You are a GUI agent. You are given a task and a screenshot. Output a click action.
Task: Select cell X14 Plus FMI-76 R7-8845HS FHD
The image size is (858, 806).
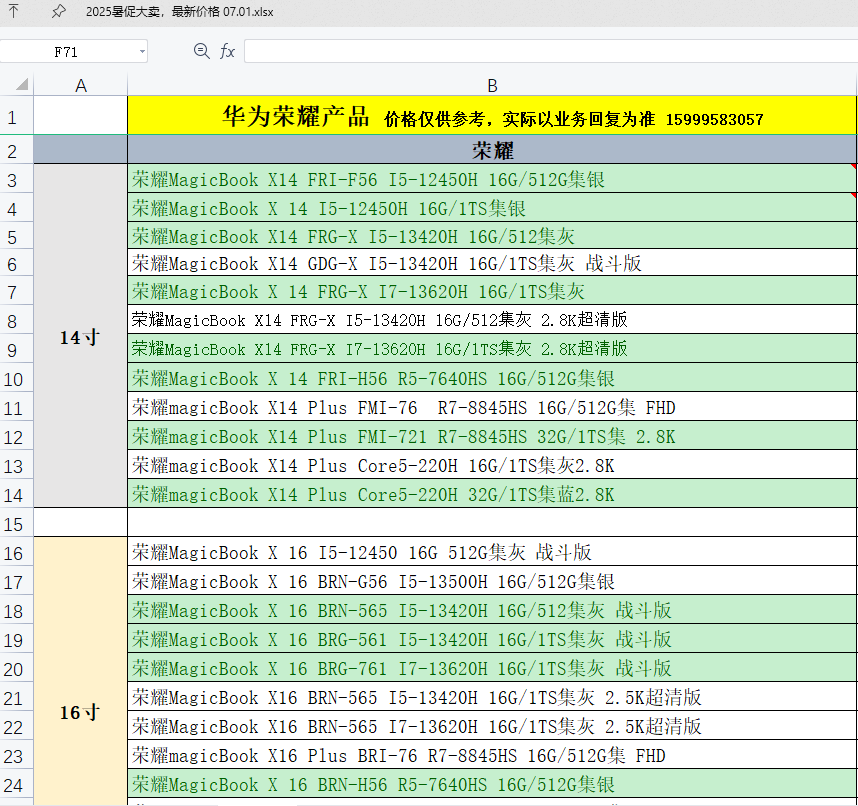[x=492, y=407]
